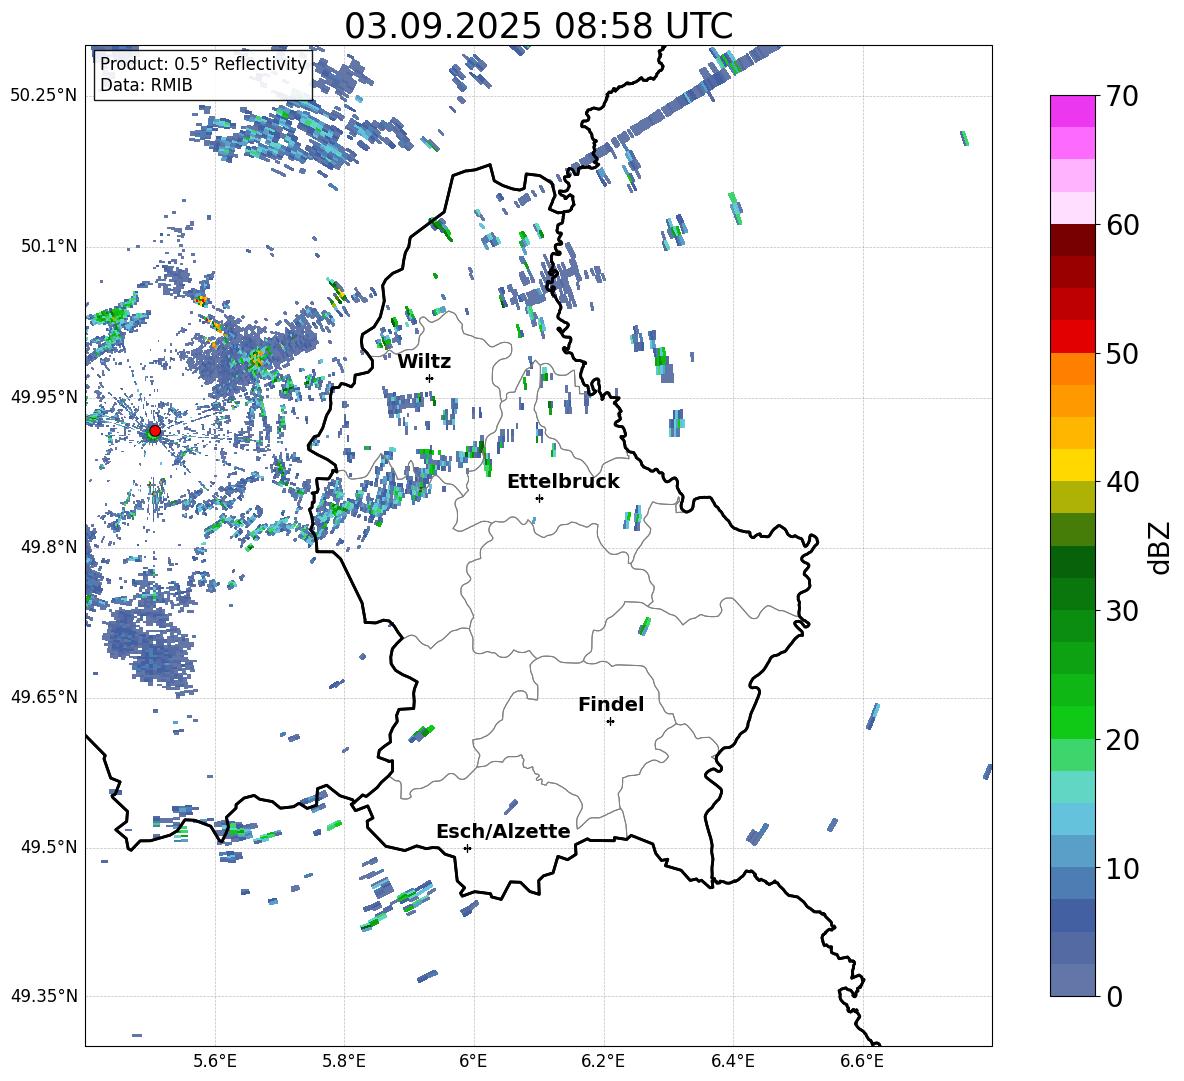The height and width of the screenshot is (1081, 1184).
Task: Click the 50.1°N latitude label
Action: coord(49,246)
